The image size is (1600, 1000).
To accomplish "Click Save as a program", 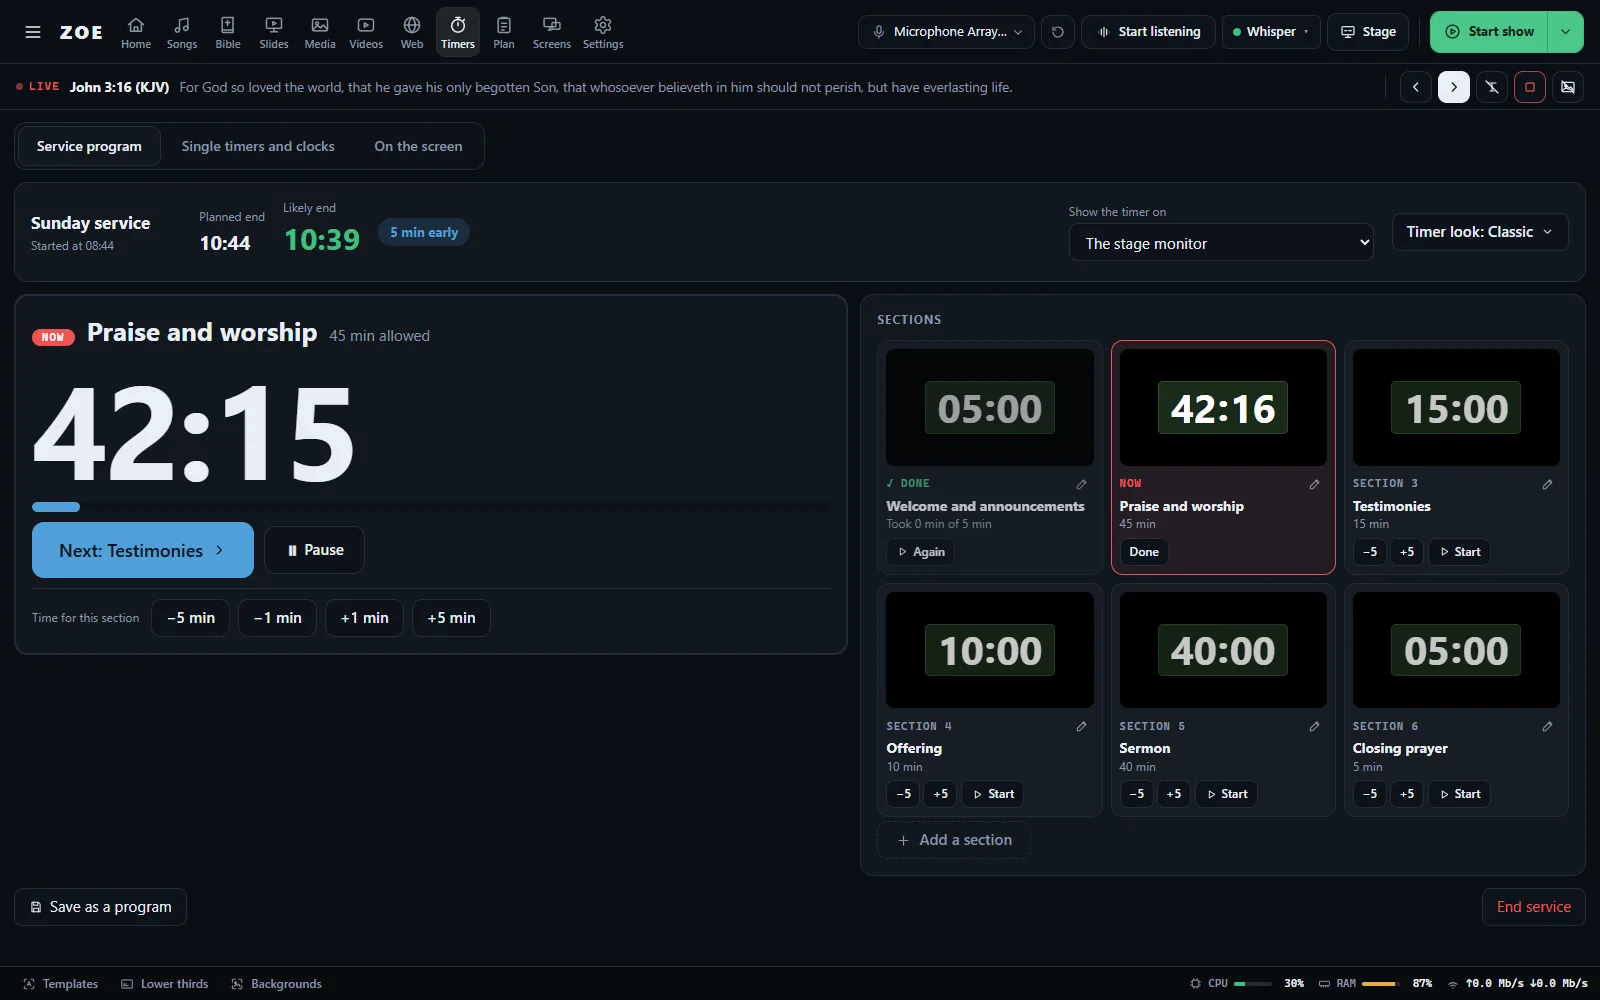I will 100,907.
